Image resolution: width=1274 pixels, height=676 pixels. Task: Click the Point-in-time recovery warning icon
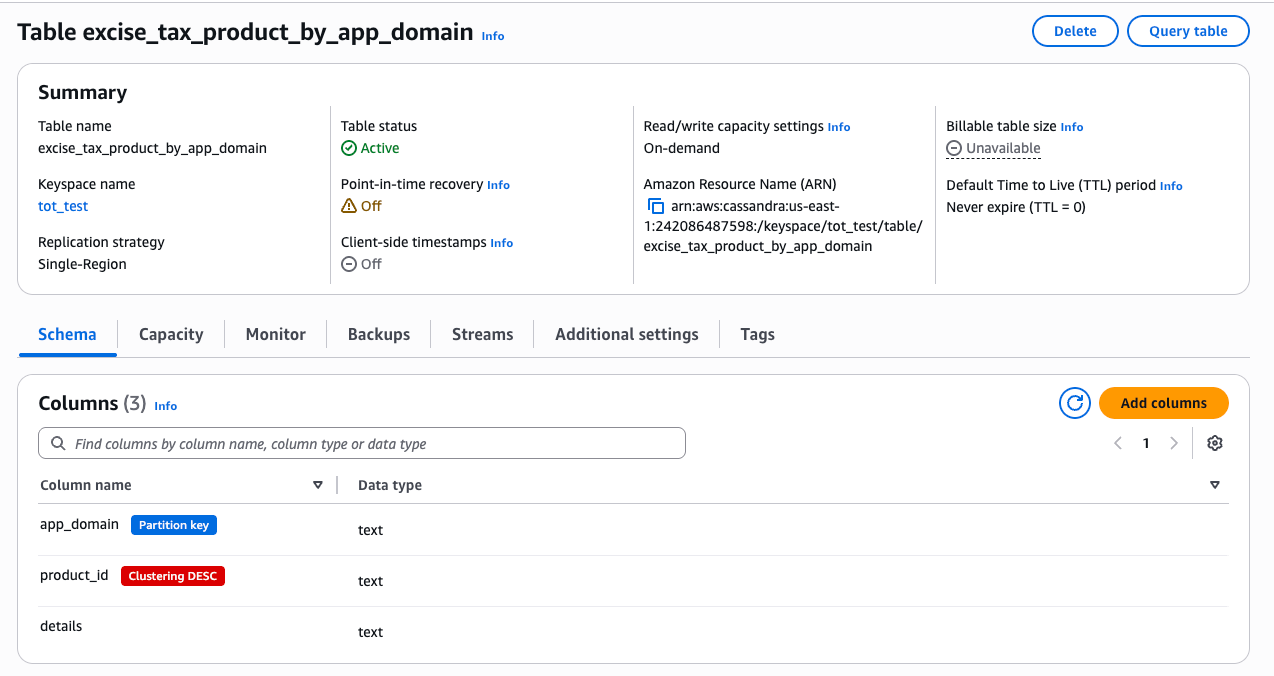[x=348, y=206]
